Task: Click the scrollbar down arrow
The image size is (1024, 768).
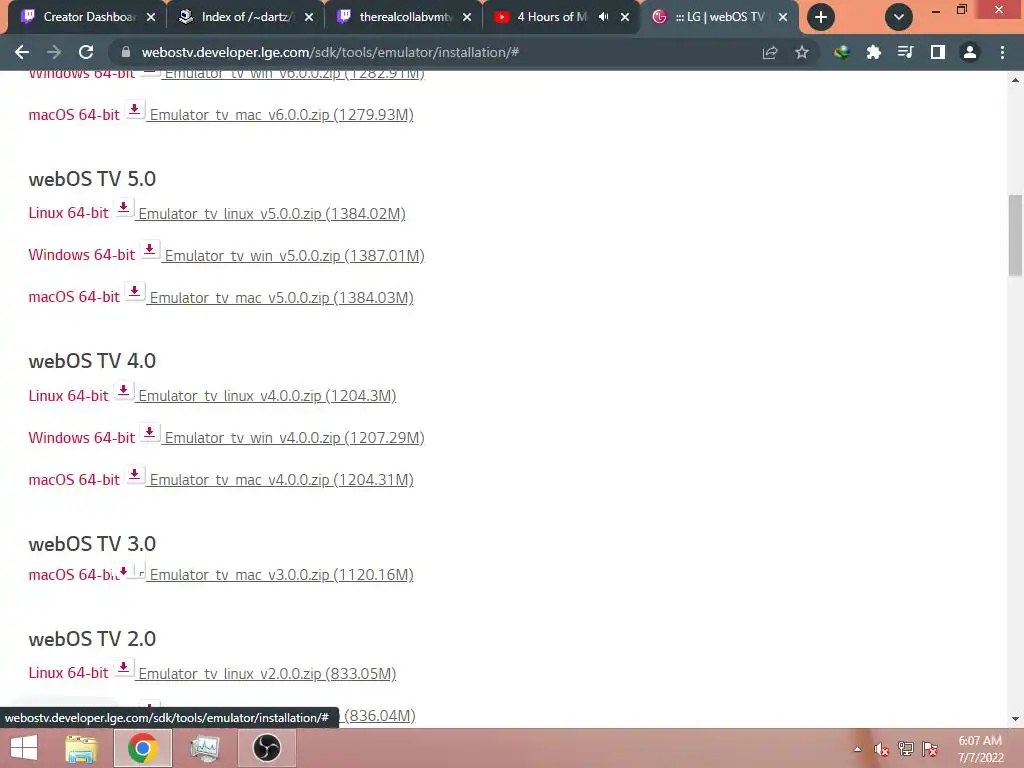Action: (x=1015, y=719)
